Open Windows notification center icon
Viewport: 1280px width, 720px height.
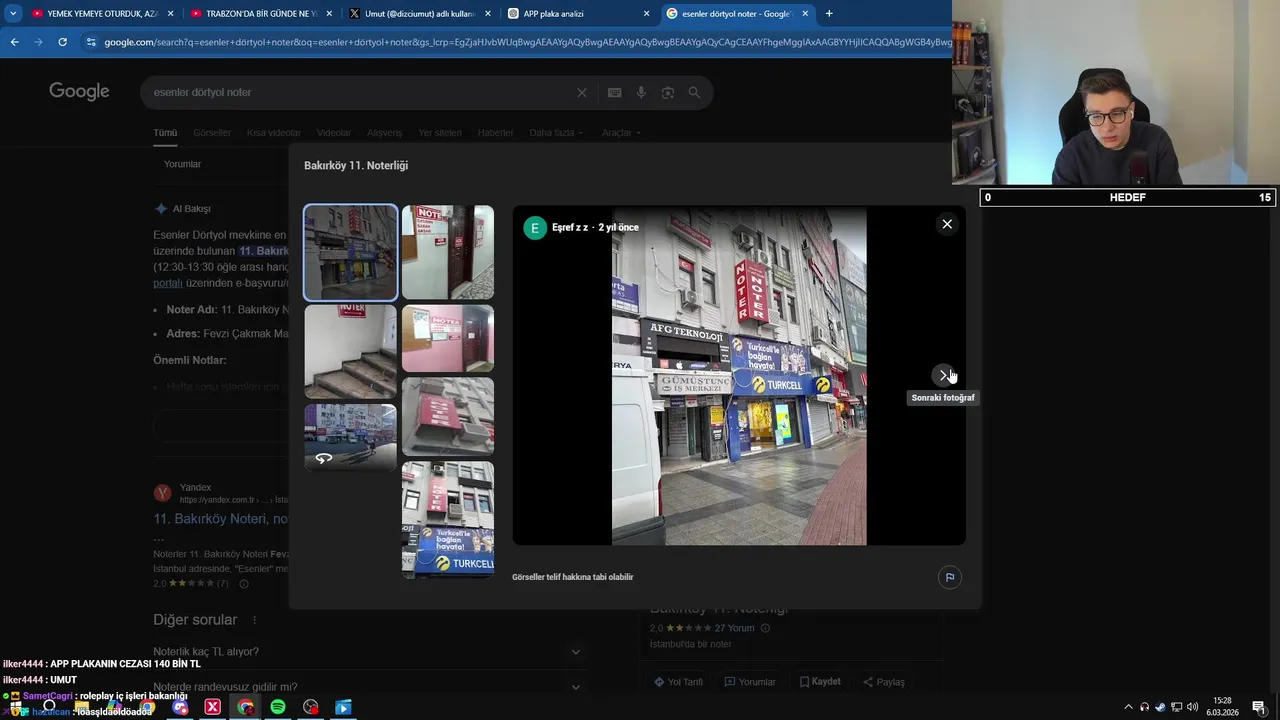1259,707
